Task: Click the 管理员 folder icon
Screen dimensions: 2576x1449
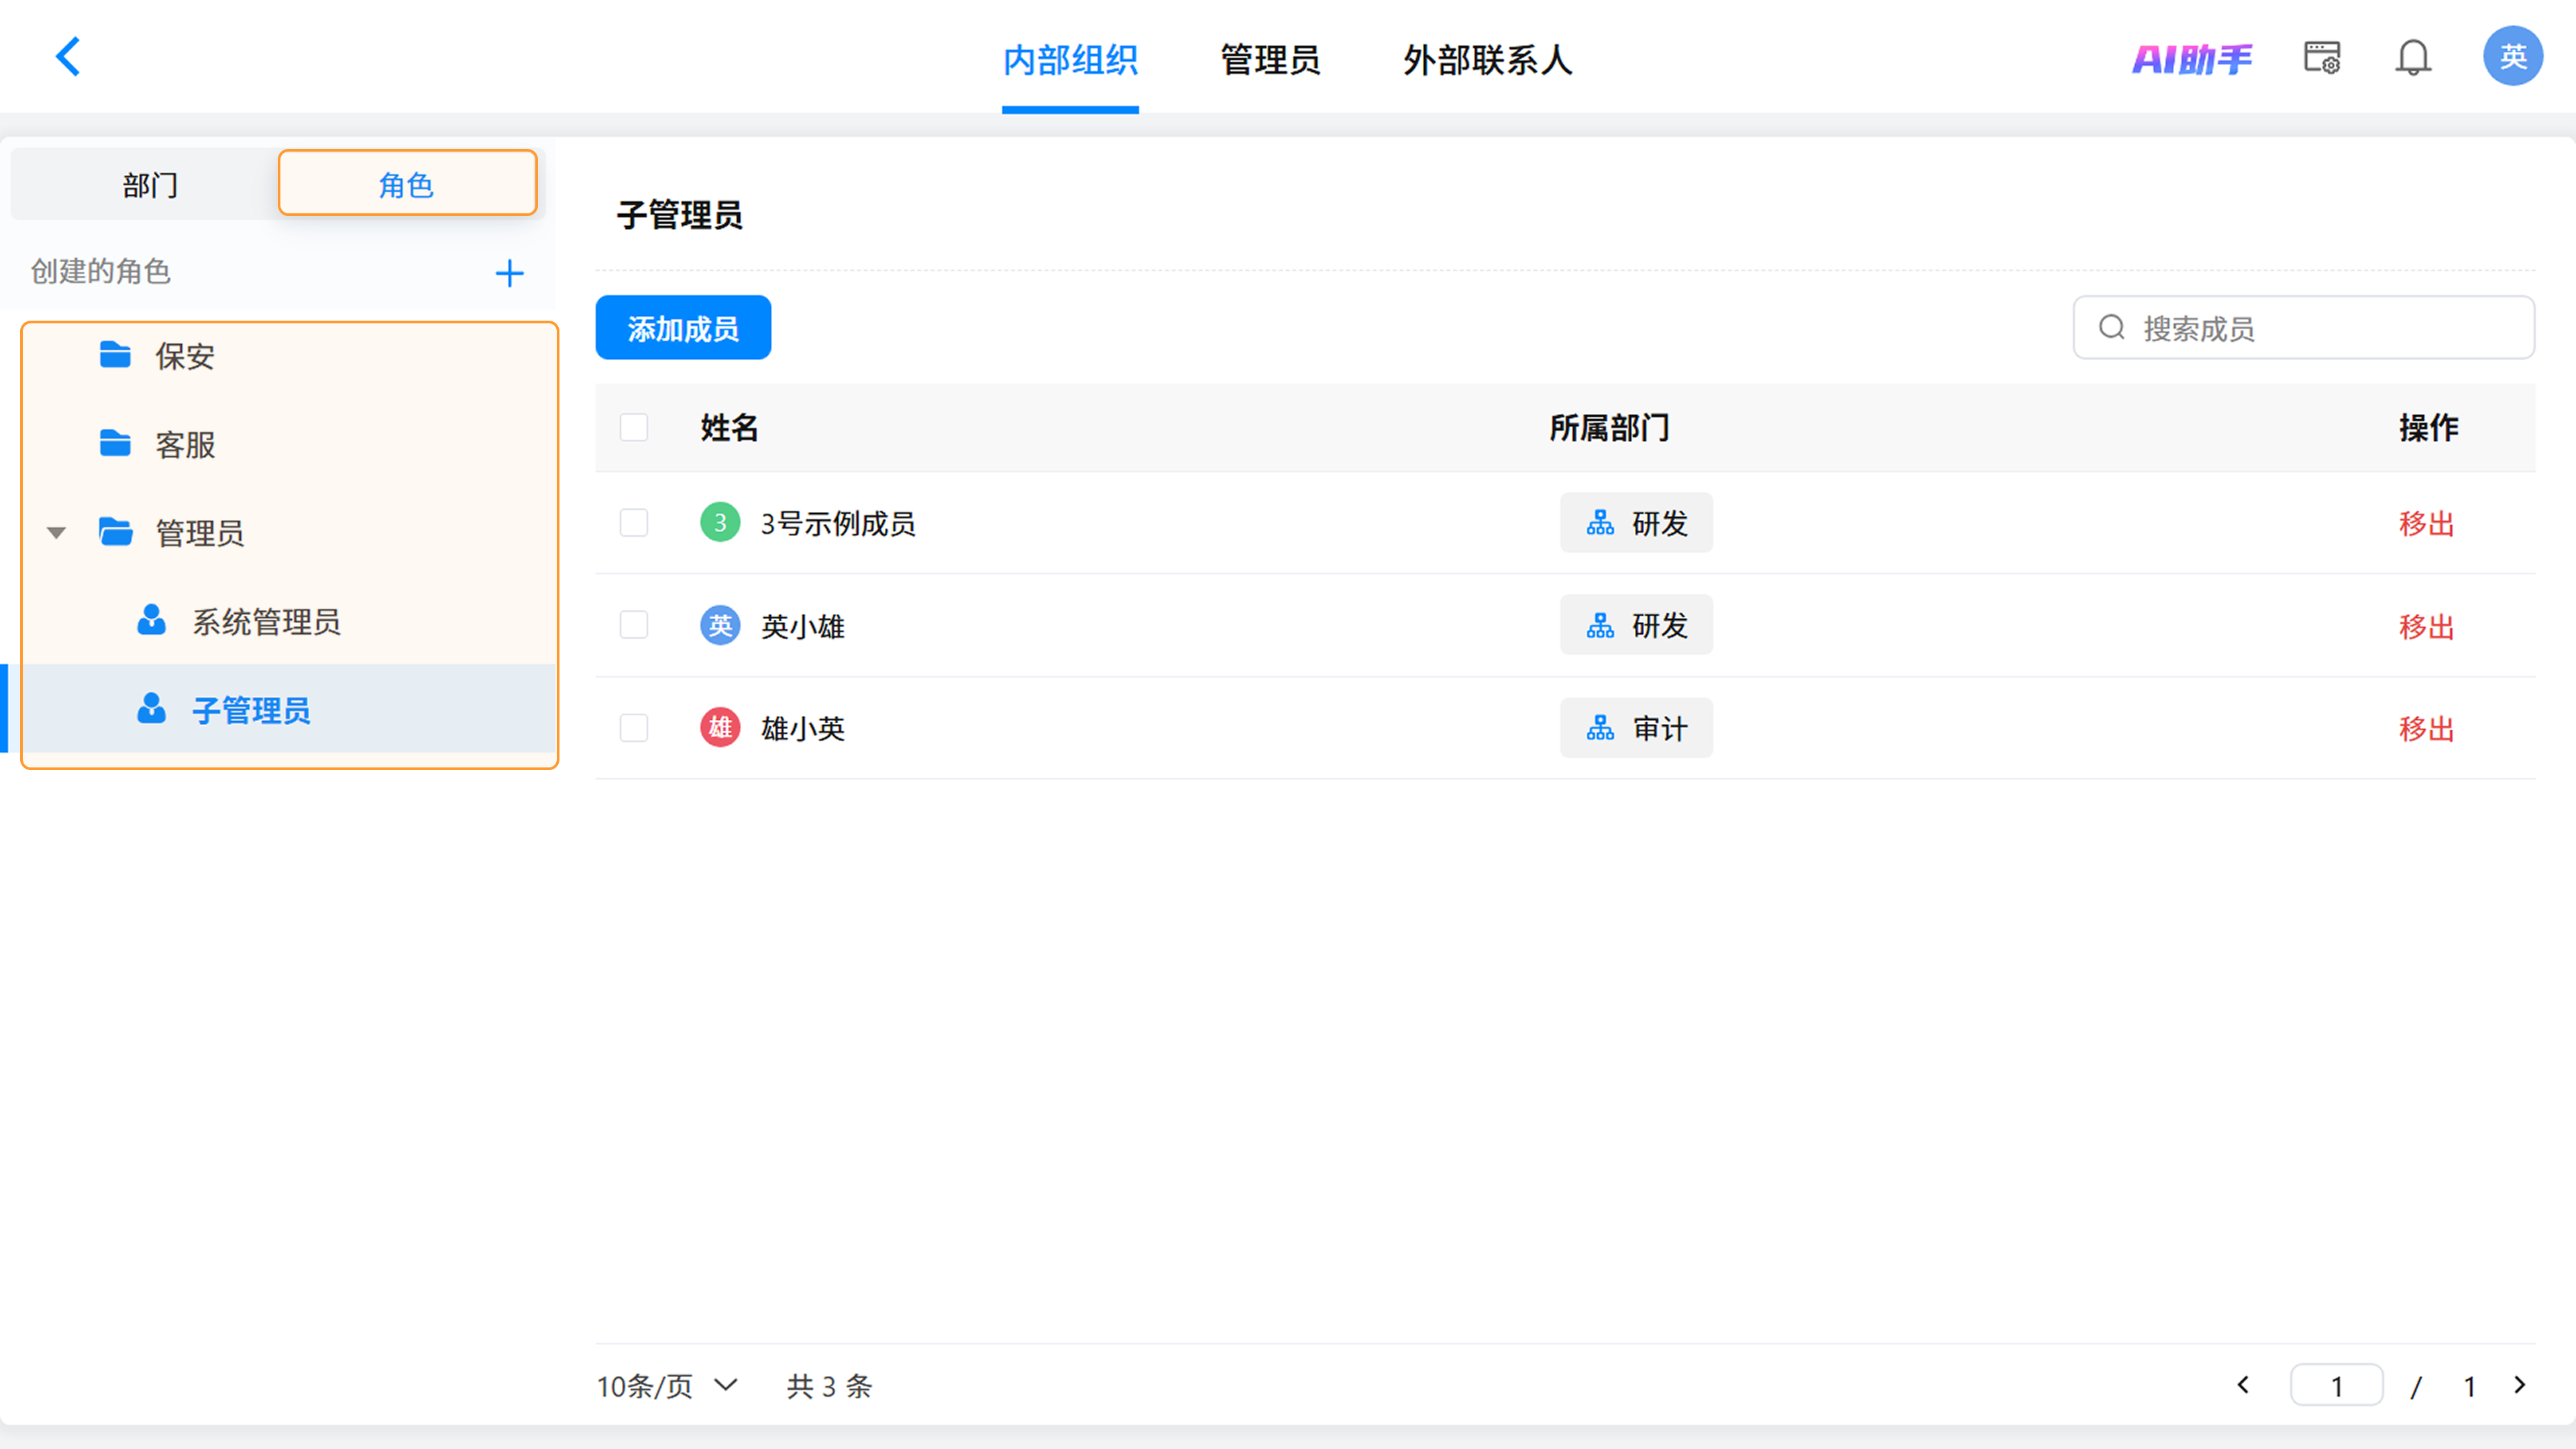Action: coord(115,532)
